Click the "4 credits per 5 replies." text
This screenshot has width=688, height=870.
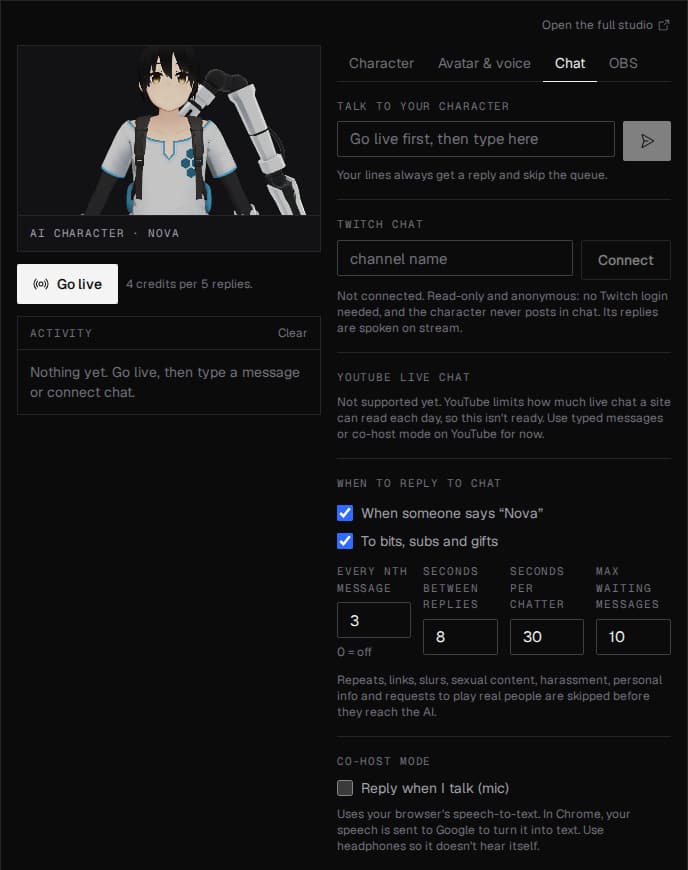(x=189, y=284)
